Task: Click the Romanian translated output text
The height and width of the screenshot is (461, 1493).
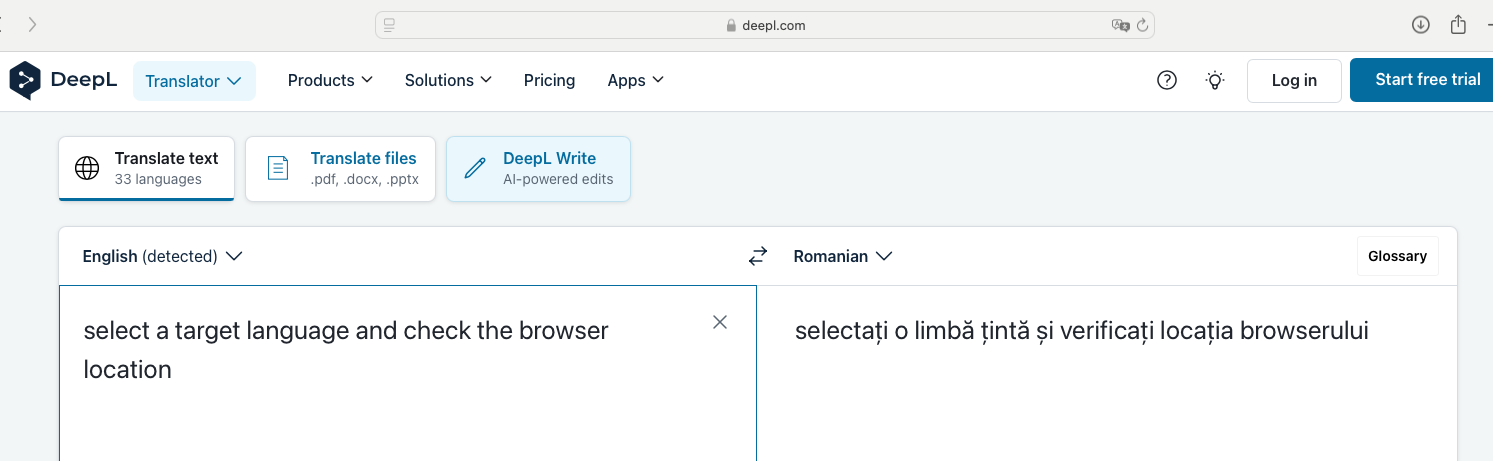Action: (x=1081, y=330)
